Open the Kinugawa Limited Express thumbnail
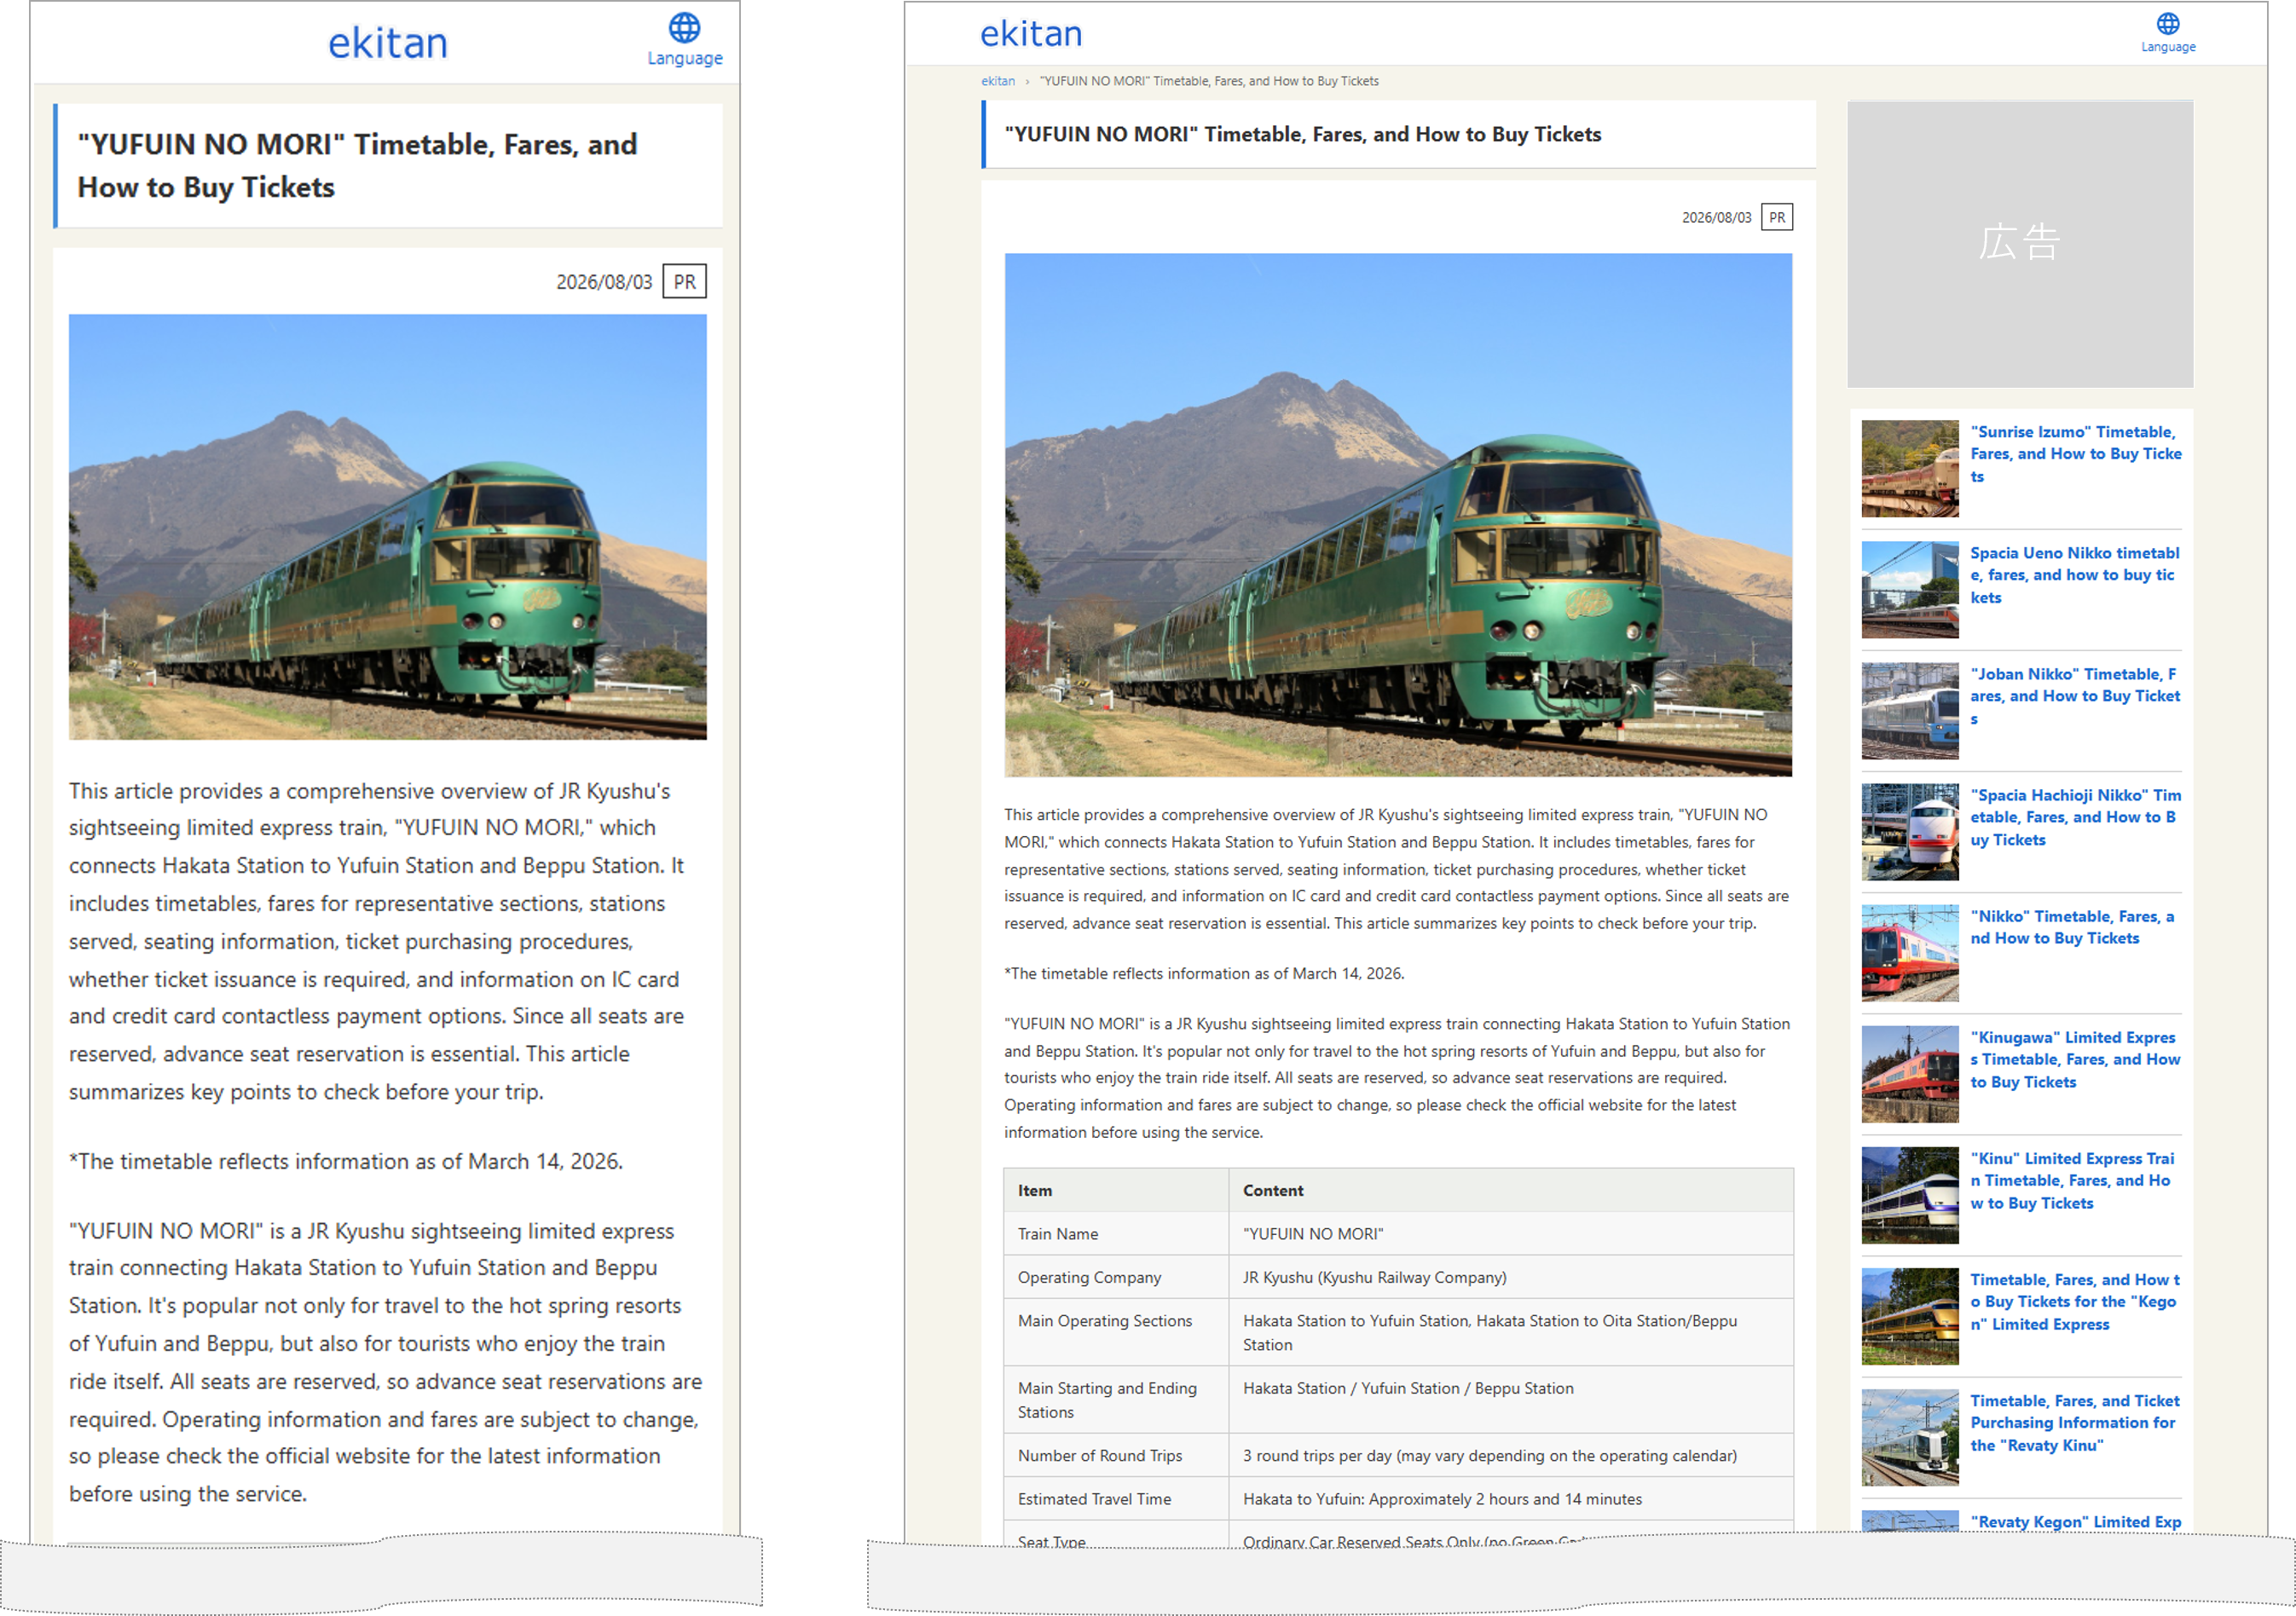This screenshot has height=1616, width=2296. (1909, 1074)
